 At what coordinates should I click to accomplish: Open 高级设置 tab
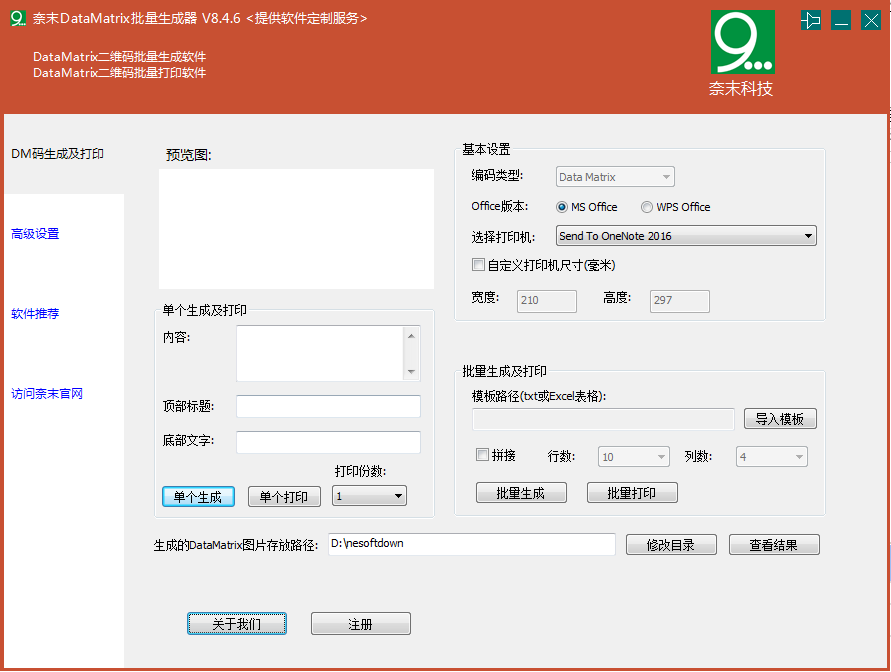[x=35, y=234]
